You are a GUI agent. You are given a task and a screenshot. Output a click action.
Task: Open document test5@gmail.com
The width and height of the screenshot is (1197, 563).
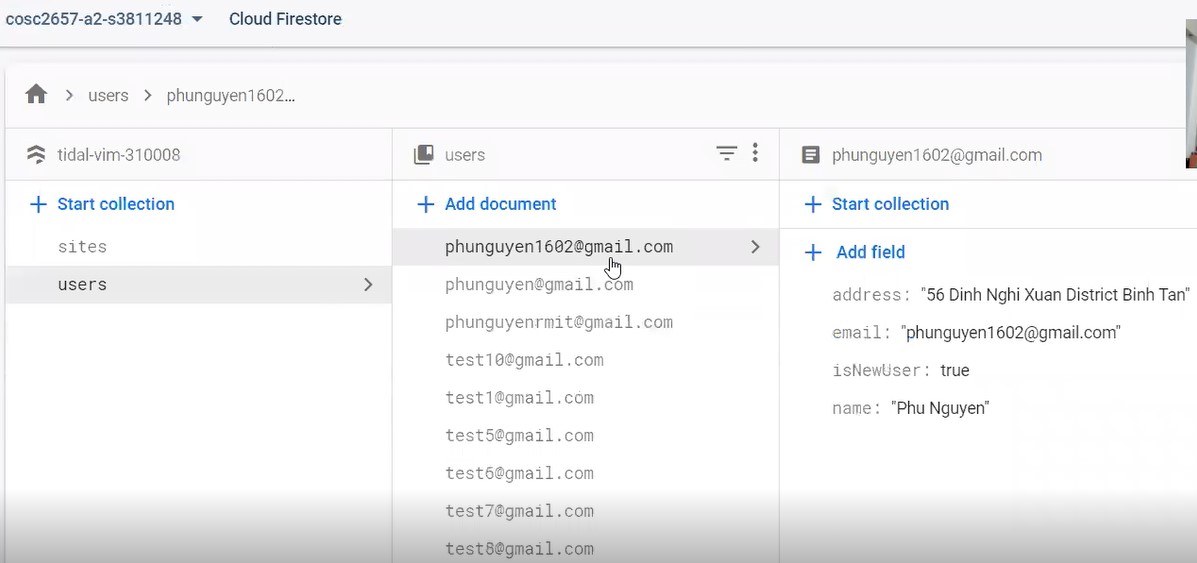[519, 435]
